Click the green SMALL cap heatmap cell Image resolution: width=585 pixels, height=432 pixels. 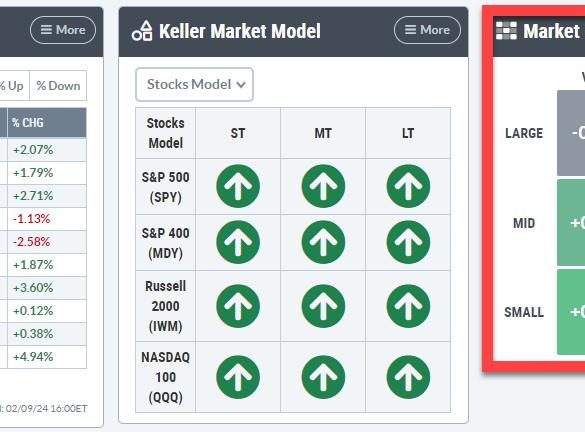(571, 312)
